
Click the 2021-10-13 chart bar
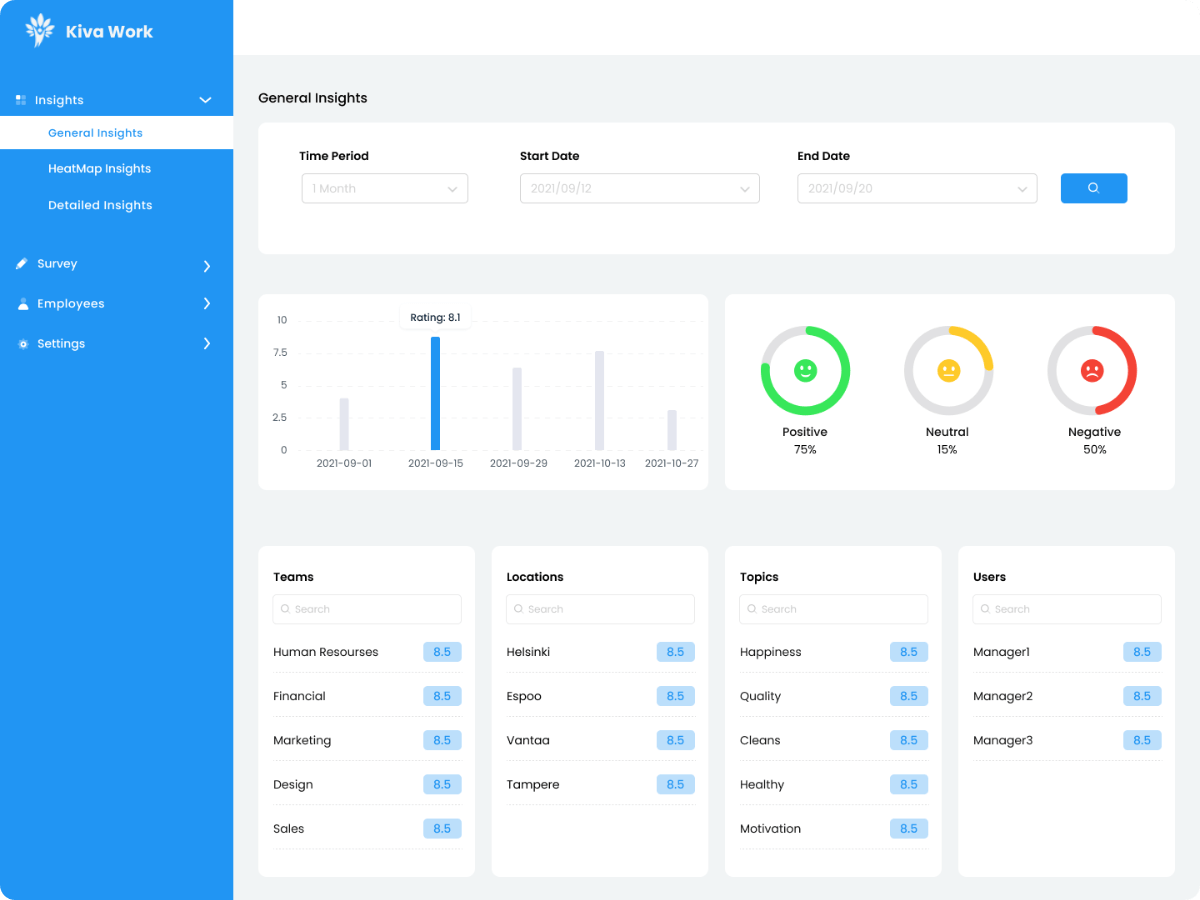599,401
